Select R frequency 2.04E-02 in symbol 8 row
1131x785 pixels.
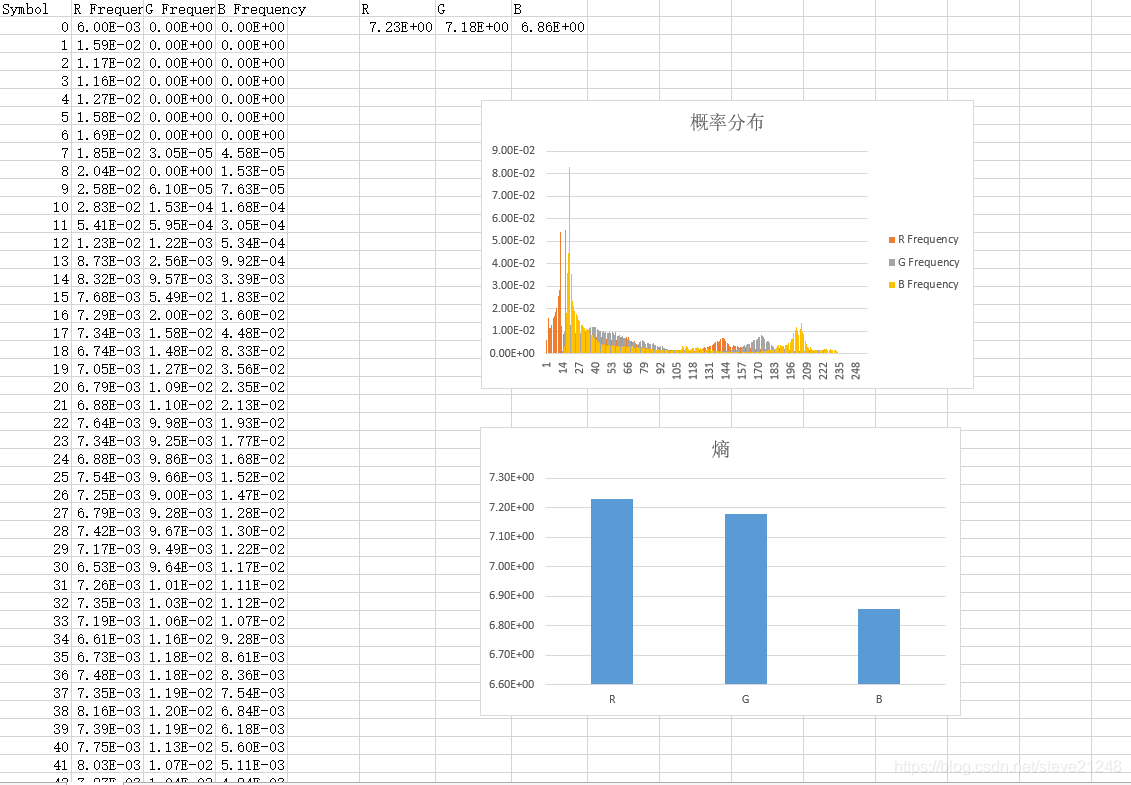(107, 171)
